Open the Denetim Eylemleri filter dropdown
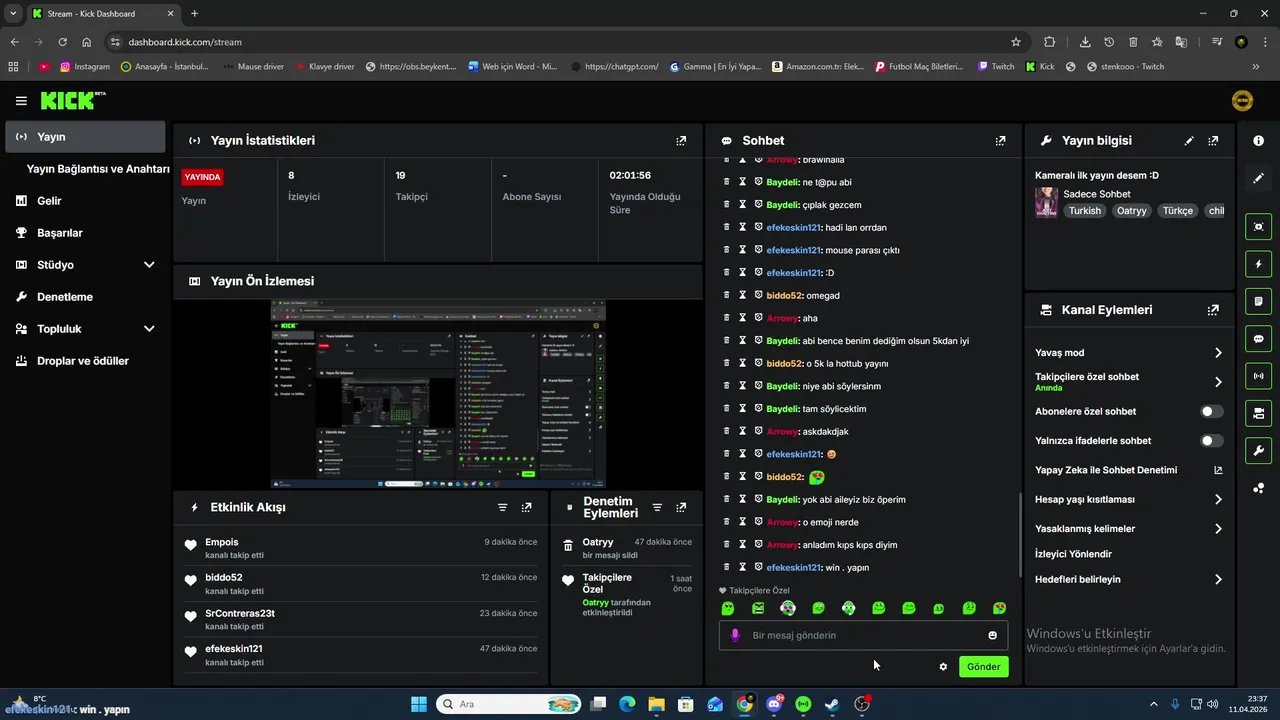The height and width of the screenshot is (720, 1280). click(x=657, y=508)
